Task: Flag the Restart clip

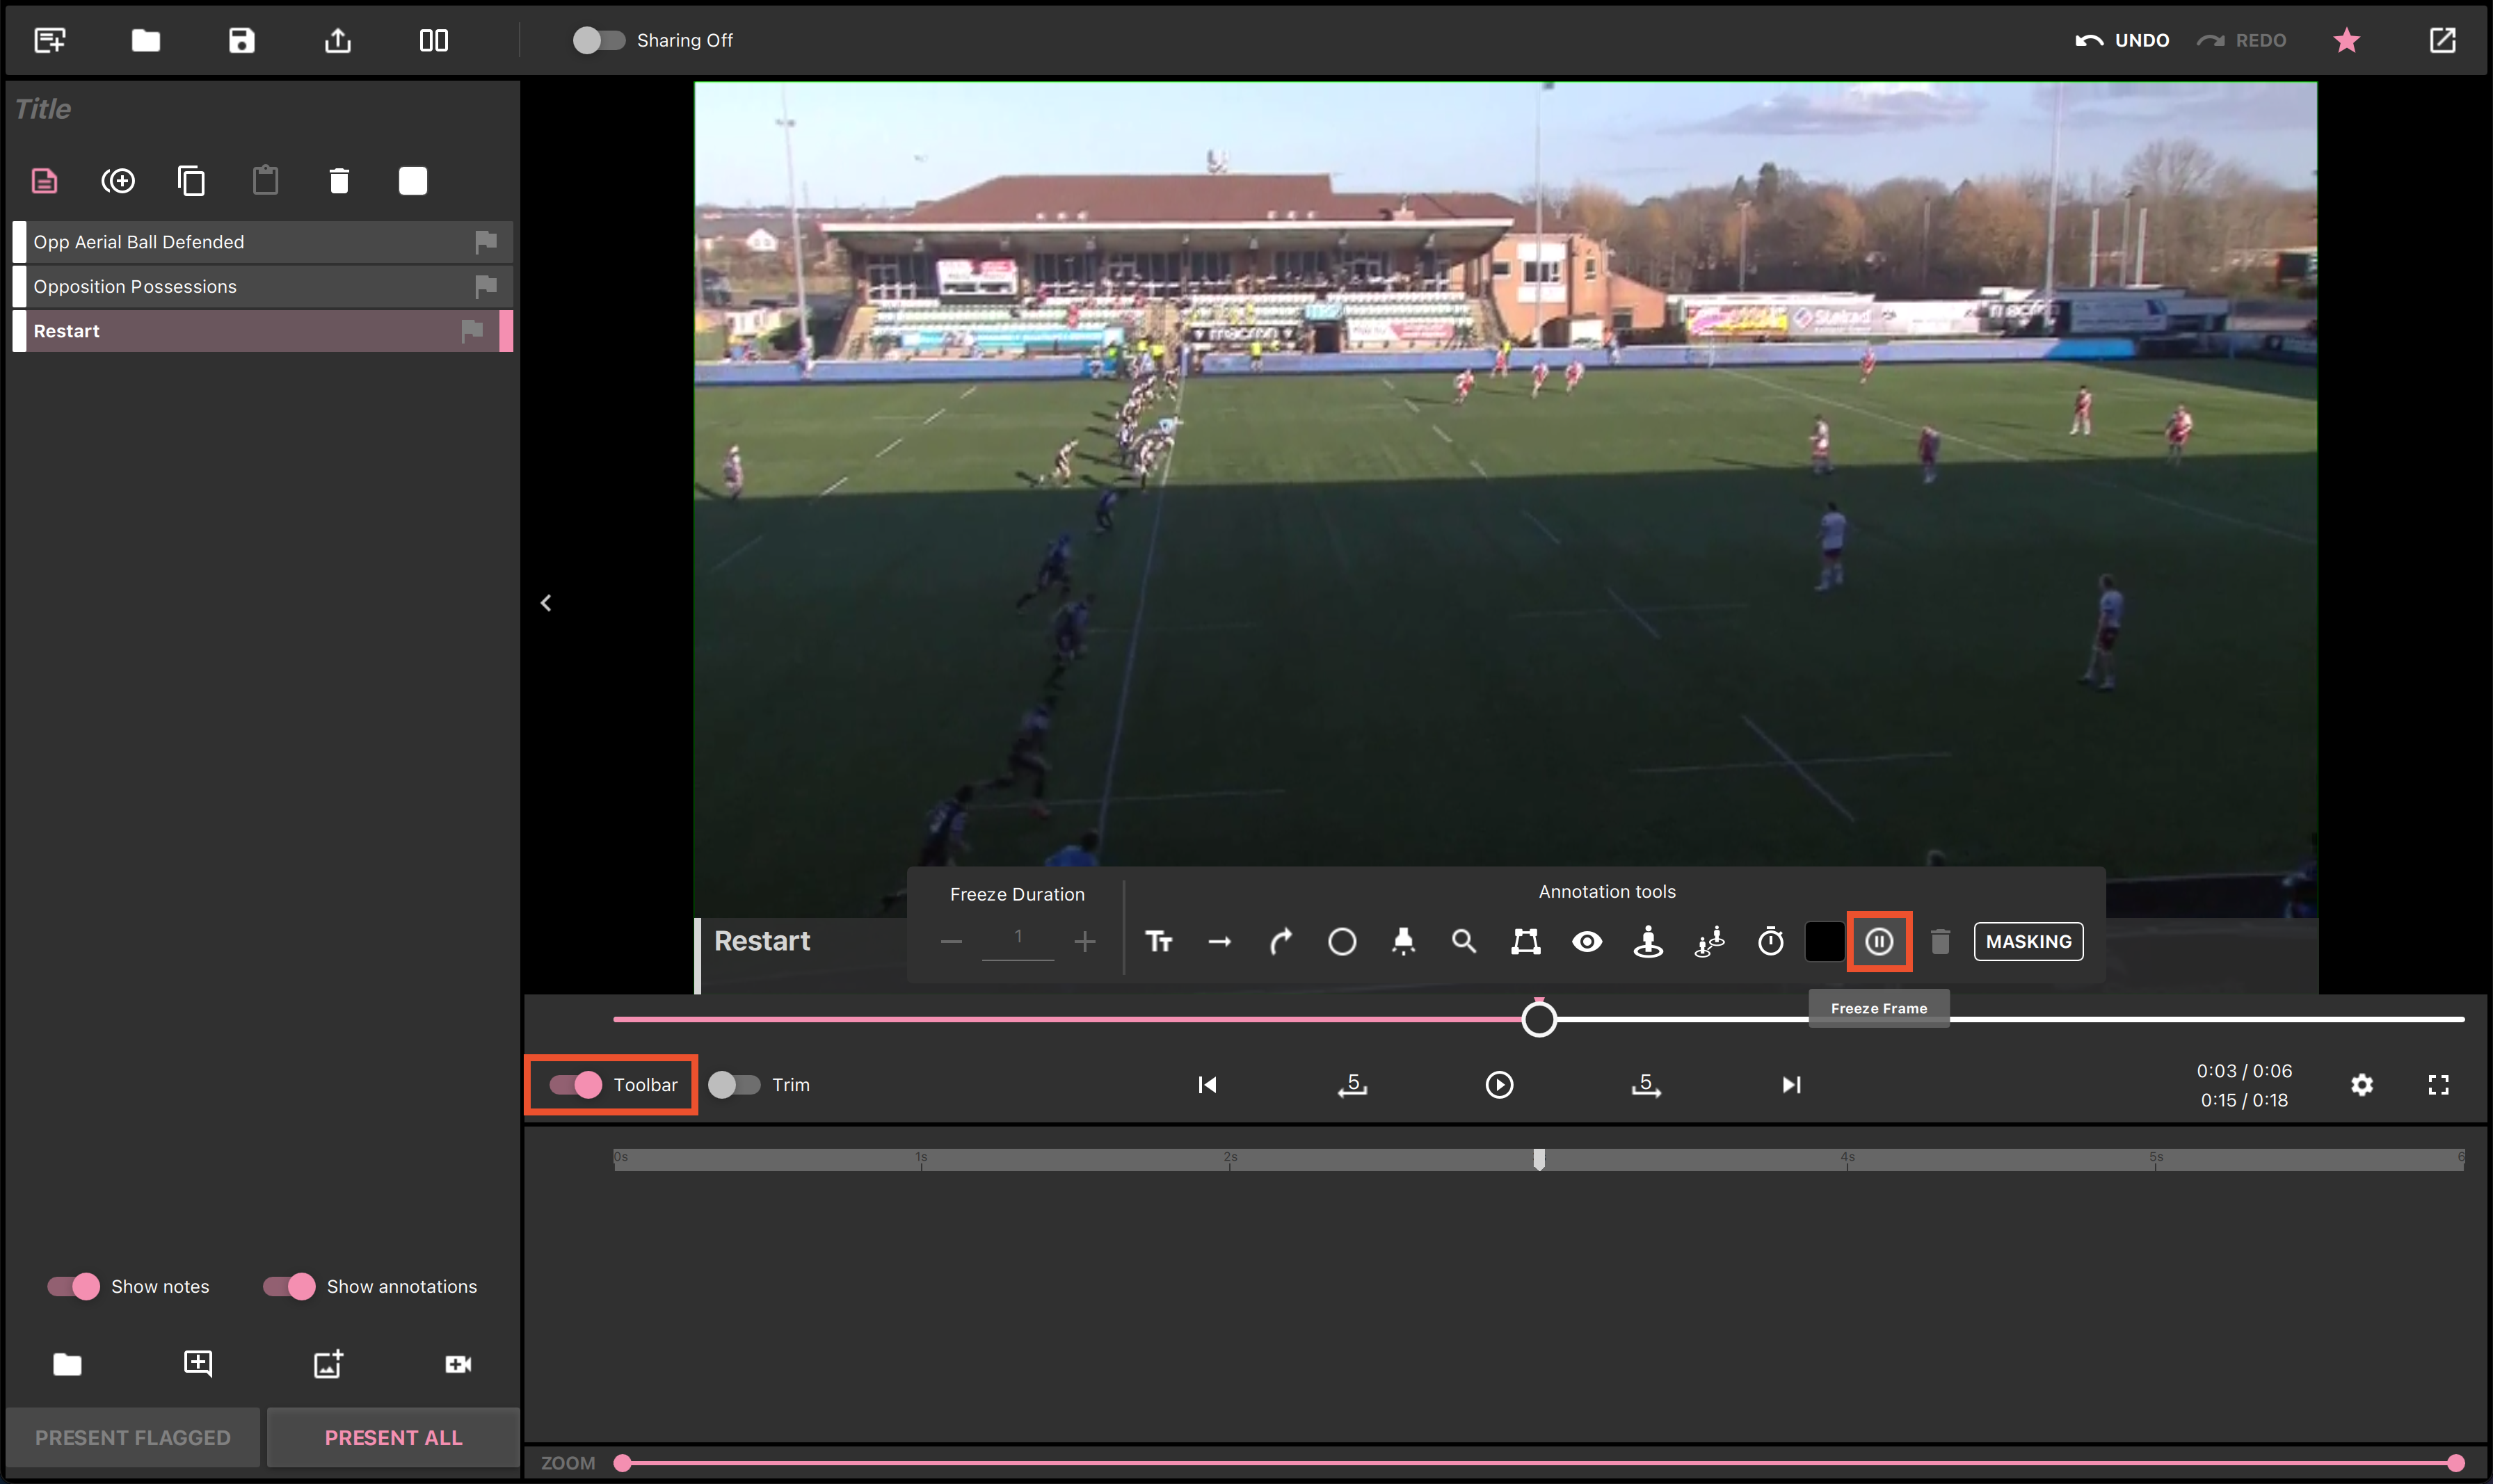Action: coord(472,331)
